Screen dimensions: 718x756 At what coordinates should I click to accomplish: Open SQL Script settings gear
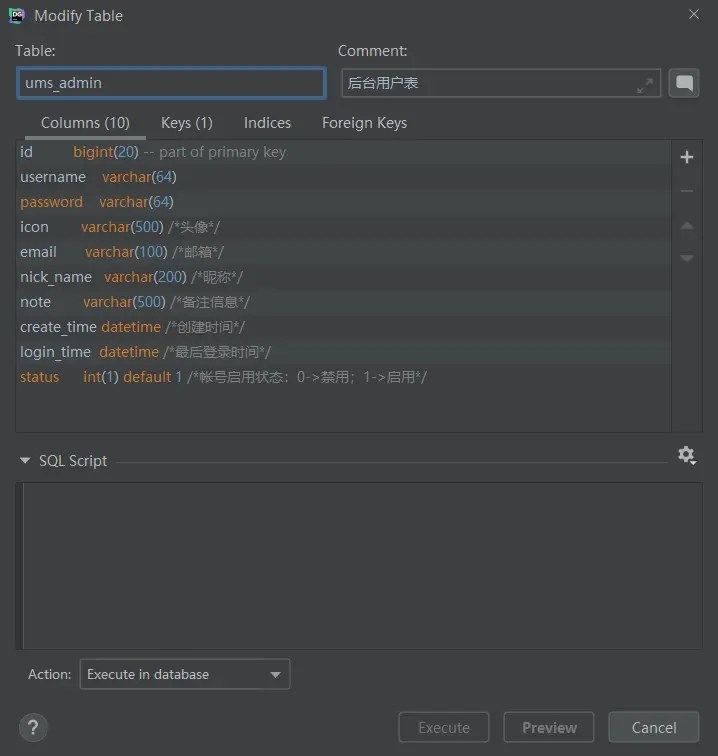pyautogui.click(x=687, y=455)
